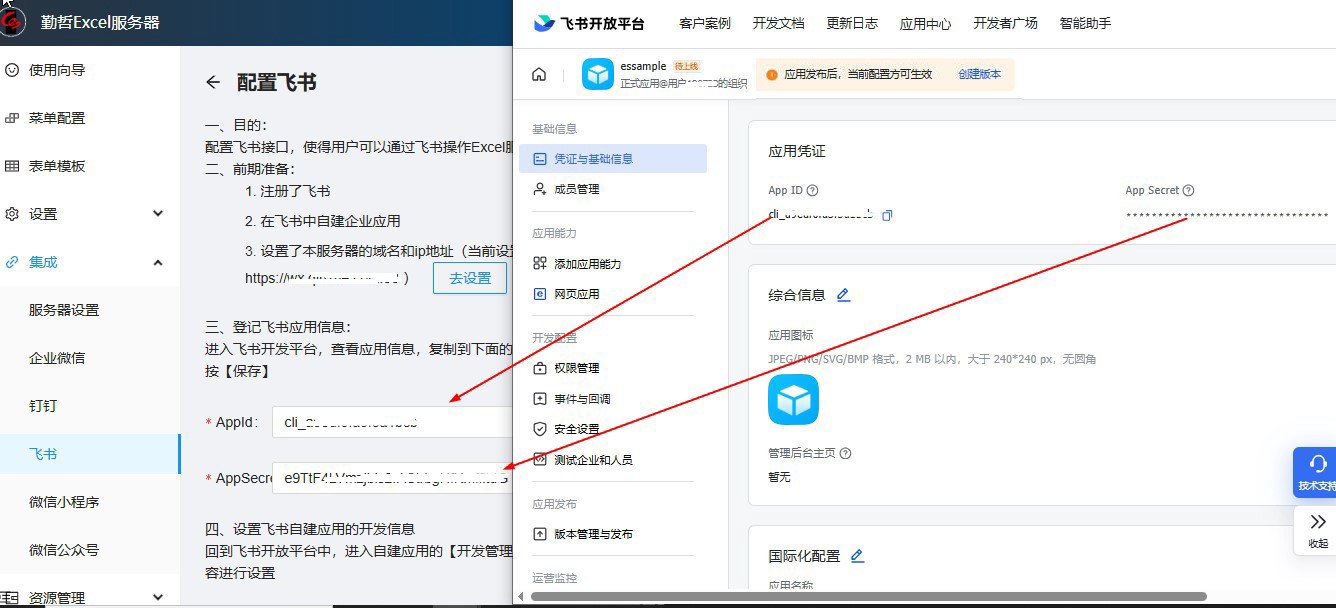Click the 去设置 button
Viewport: 1336px width, 608px height.
click(469, 278)
